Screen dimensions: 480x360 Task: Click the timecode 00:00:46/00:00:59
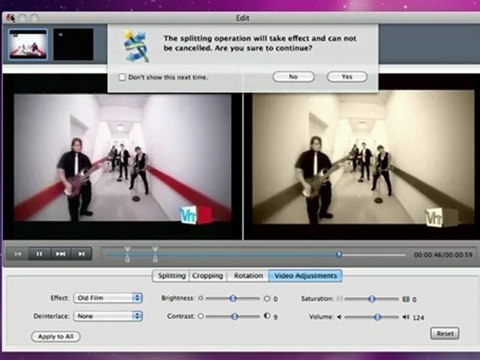pos(443,255)
